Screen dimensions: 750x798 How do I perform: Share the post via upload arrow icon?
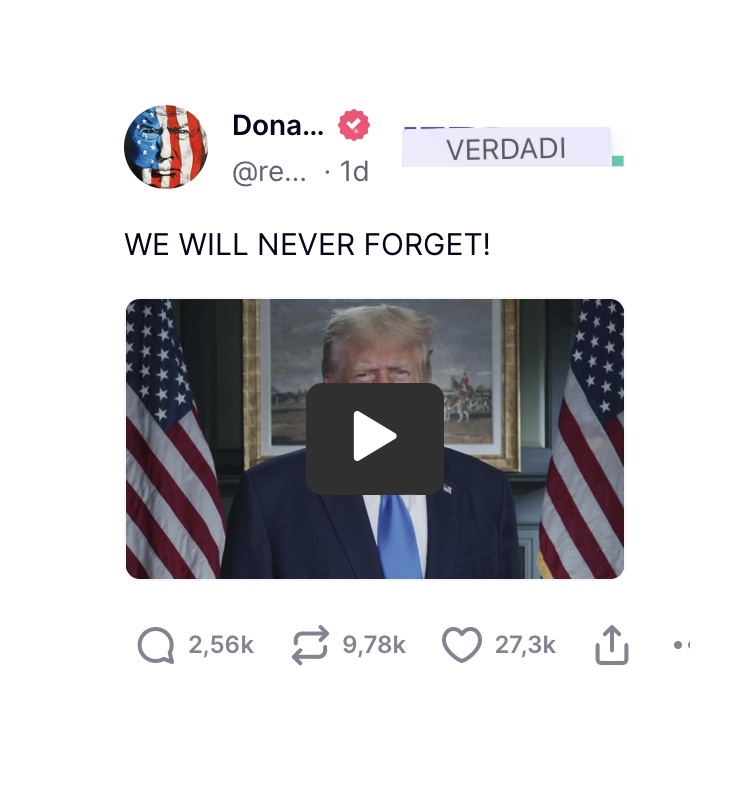612,645
